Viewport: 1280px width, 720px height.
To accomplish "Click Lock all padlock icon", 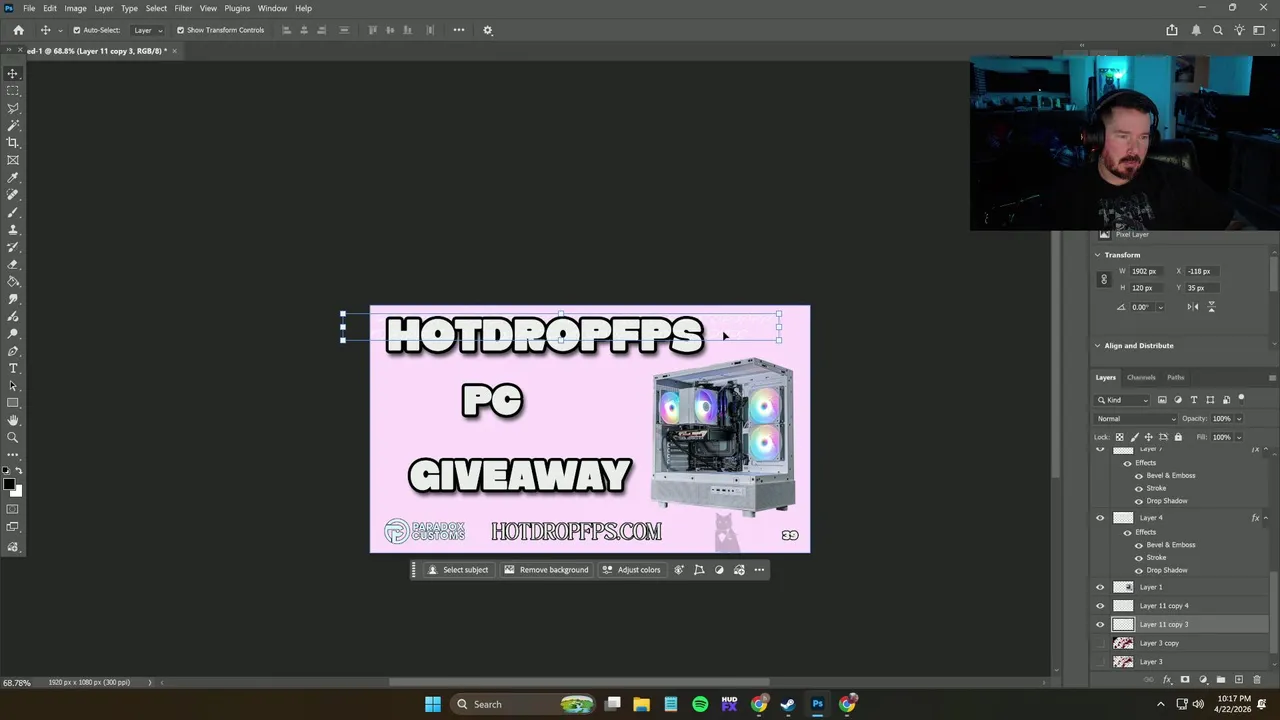I will (1178, 437).
